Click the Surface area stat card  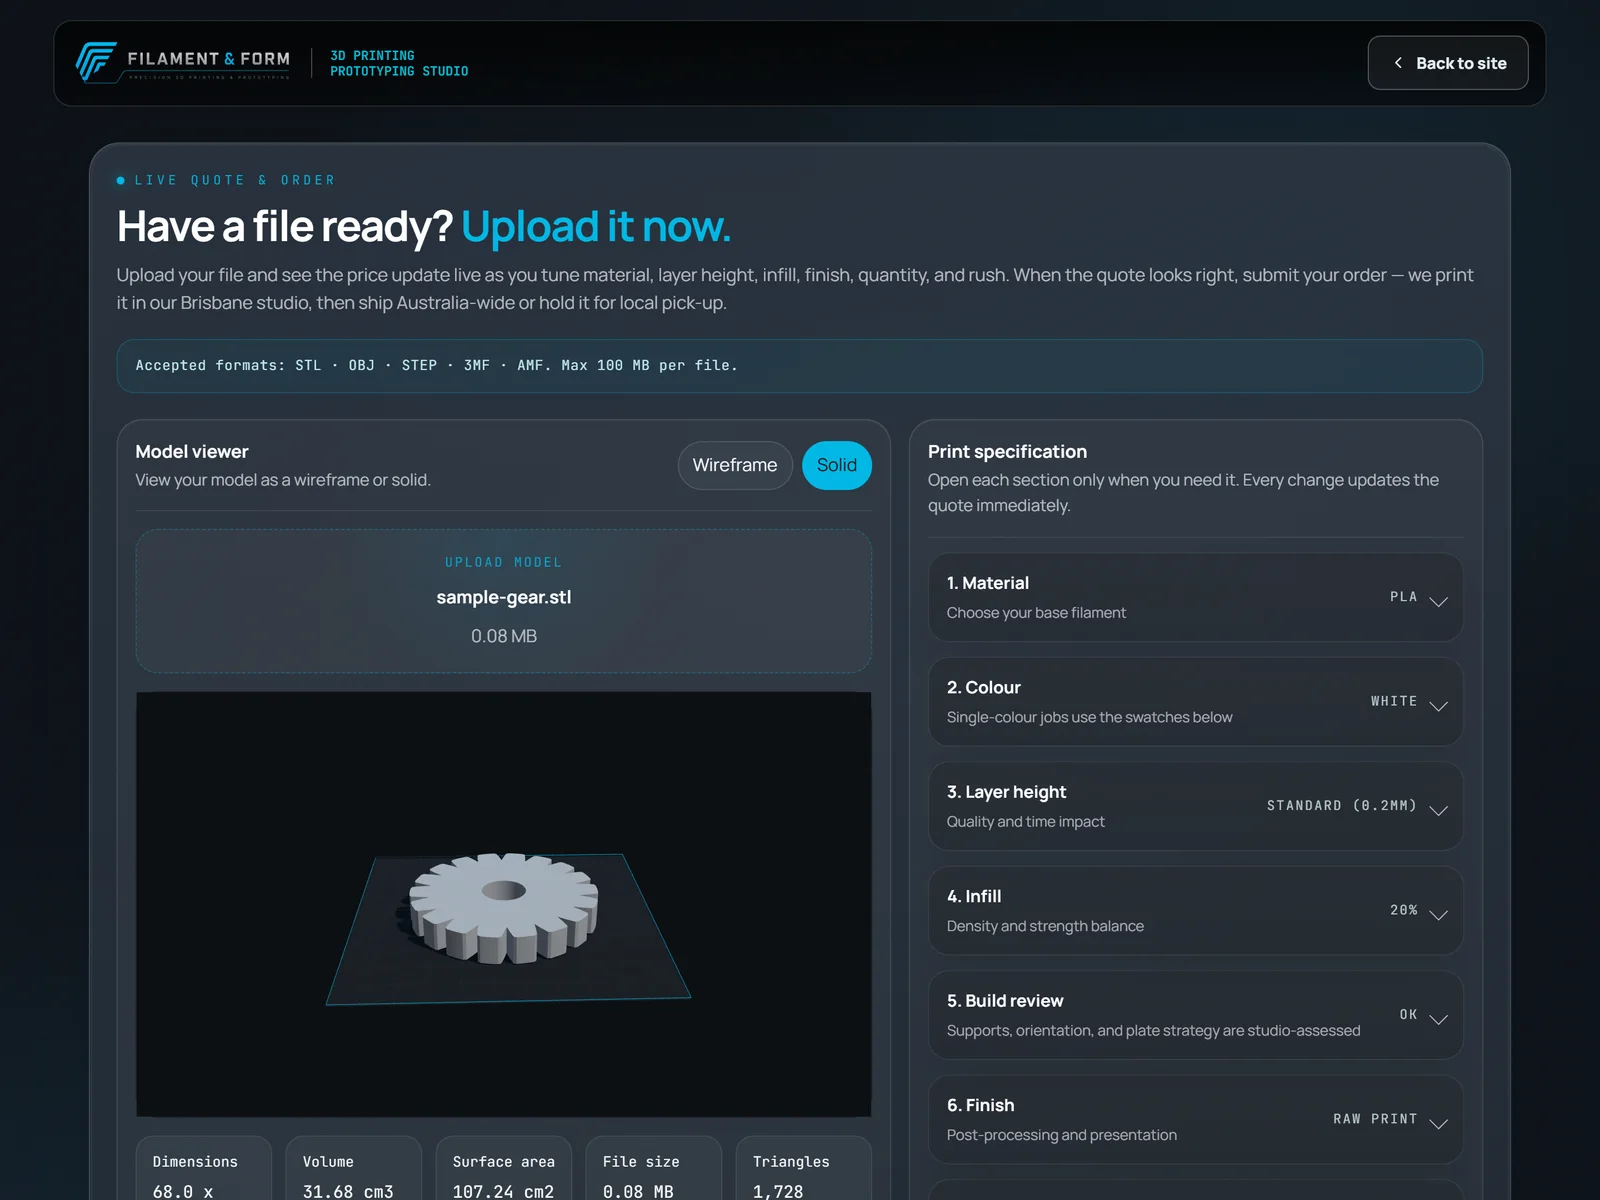click(x=504, y=1168)
